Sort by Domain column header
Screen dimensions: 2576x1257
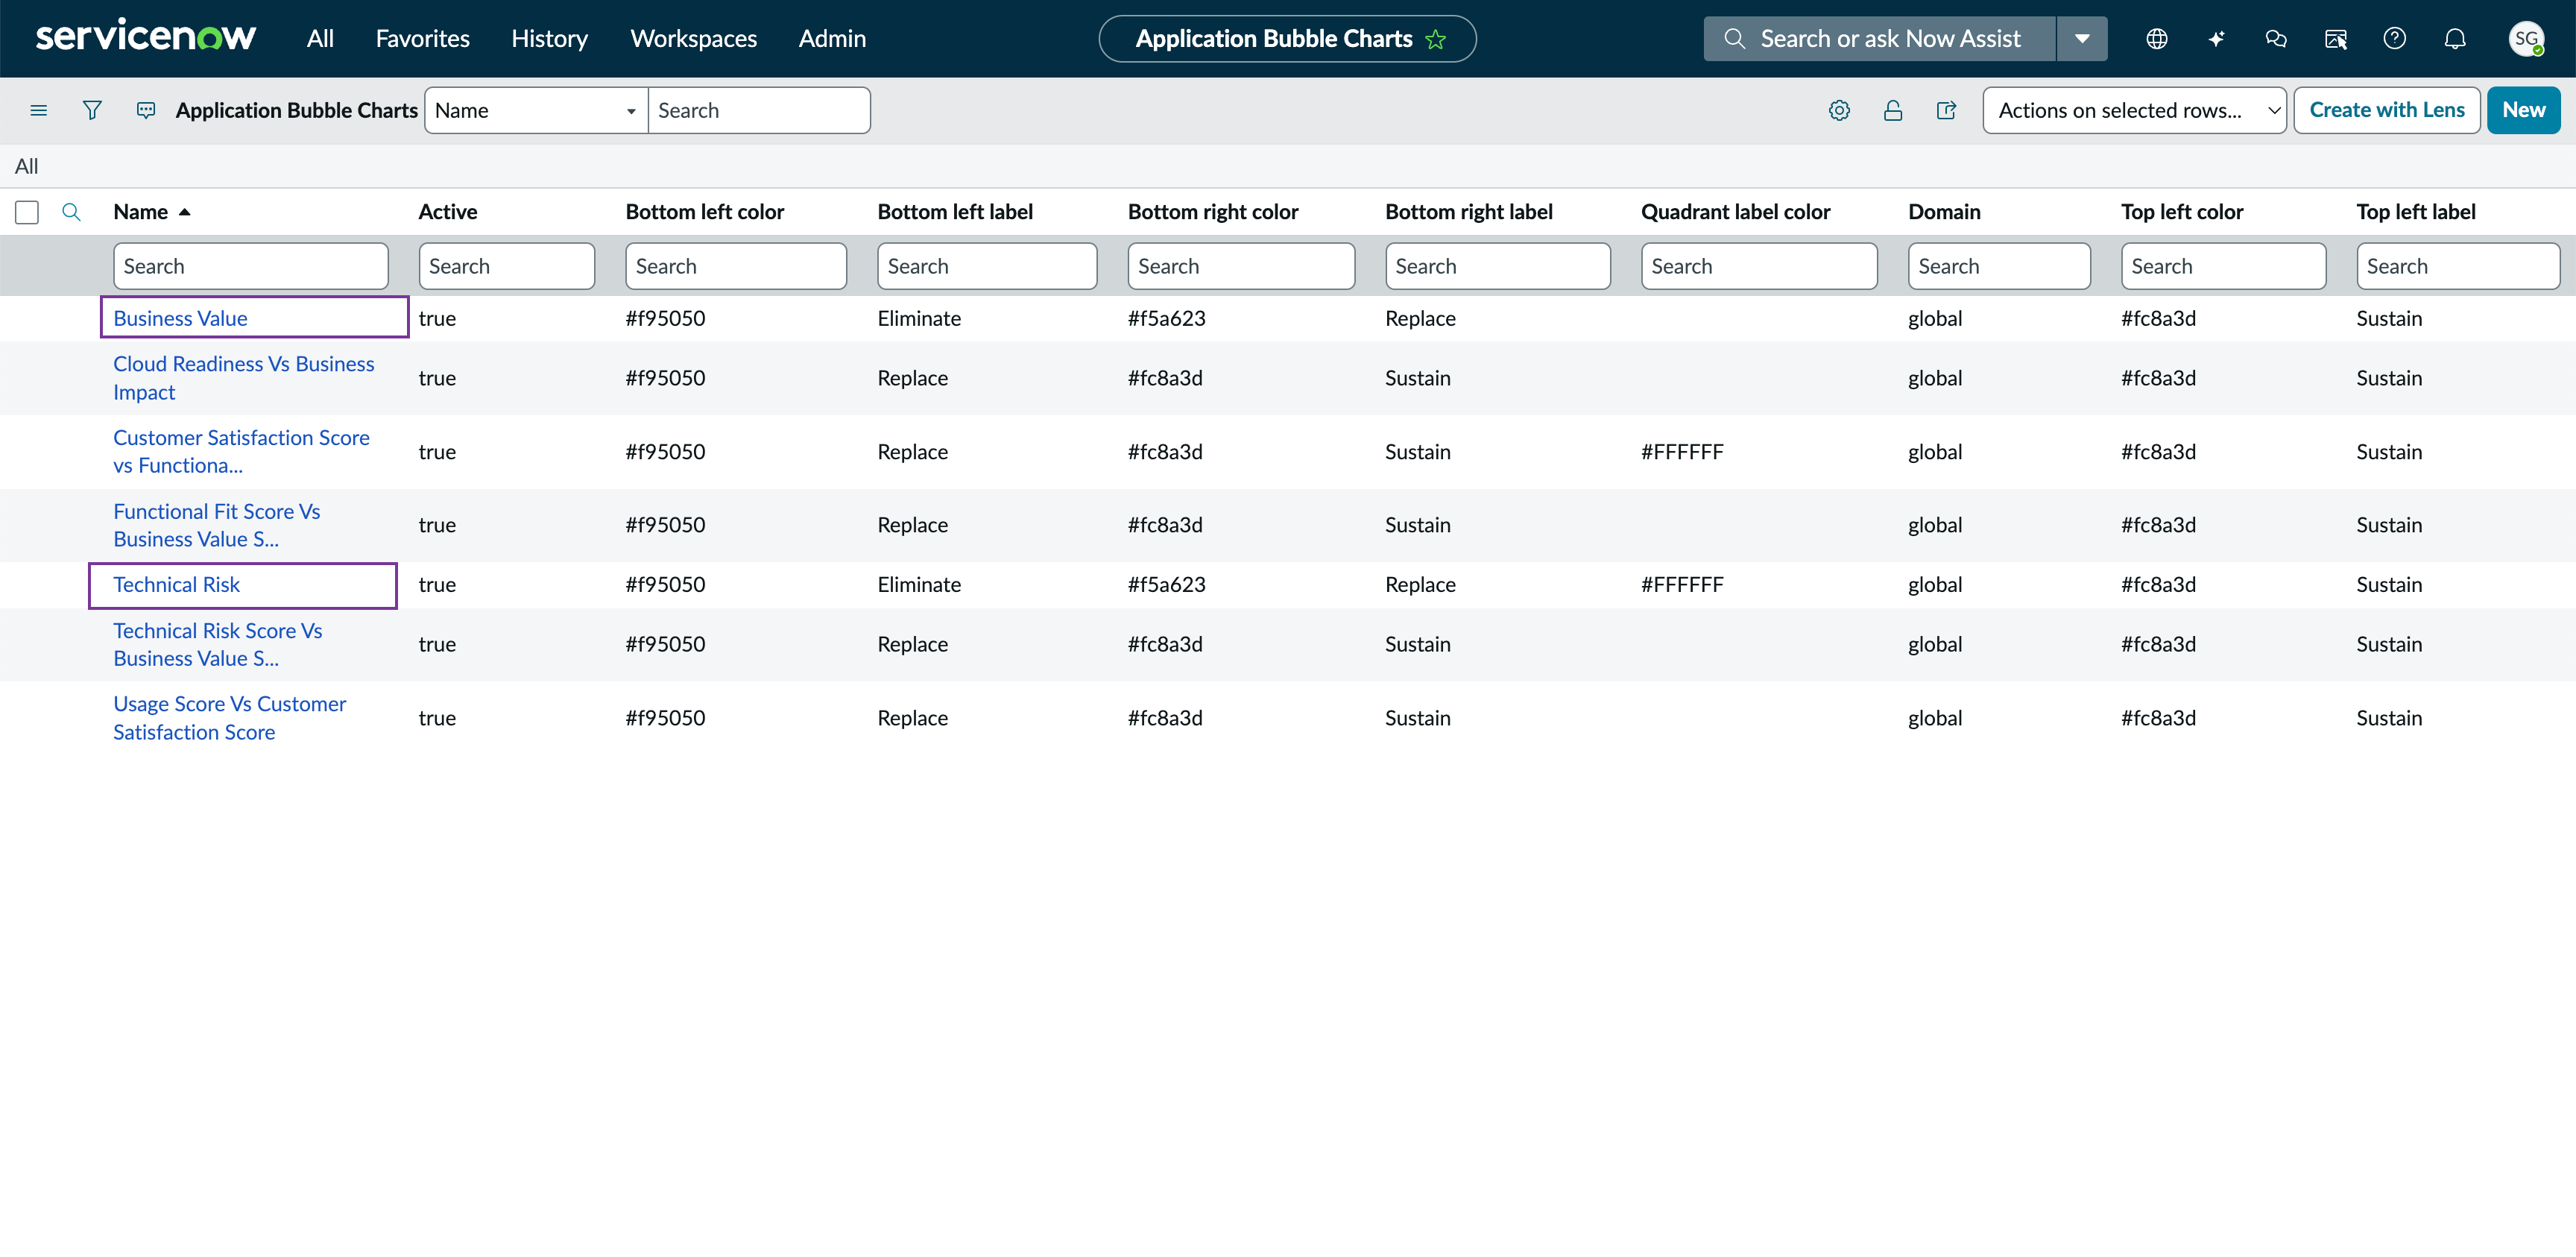pyautogui.click(x=1944, y=212)
